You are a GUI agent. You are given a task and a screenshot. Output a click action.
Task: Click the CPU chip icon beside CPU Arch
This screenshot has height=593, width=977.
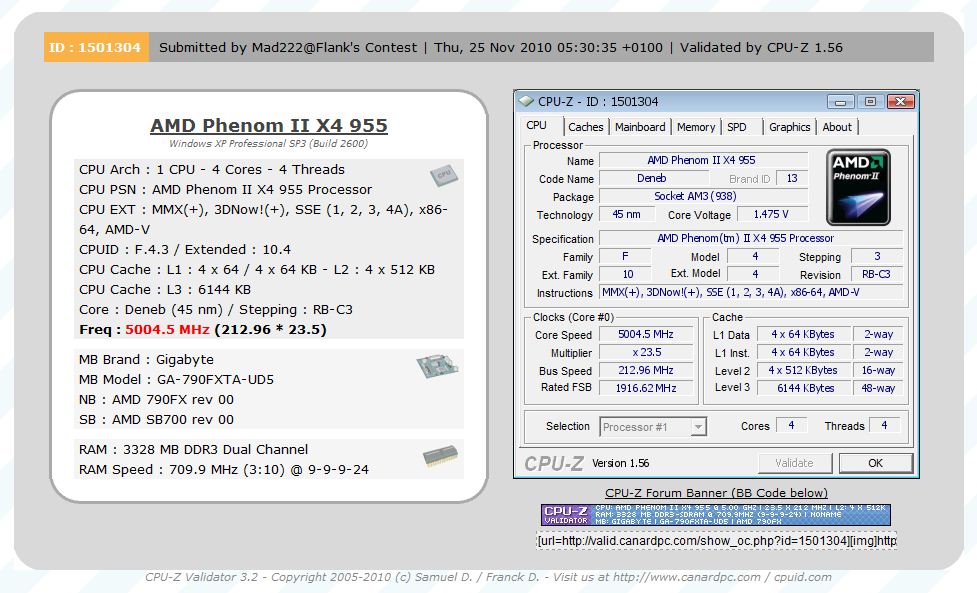click(x=444, y=175)
